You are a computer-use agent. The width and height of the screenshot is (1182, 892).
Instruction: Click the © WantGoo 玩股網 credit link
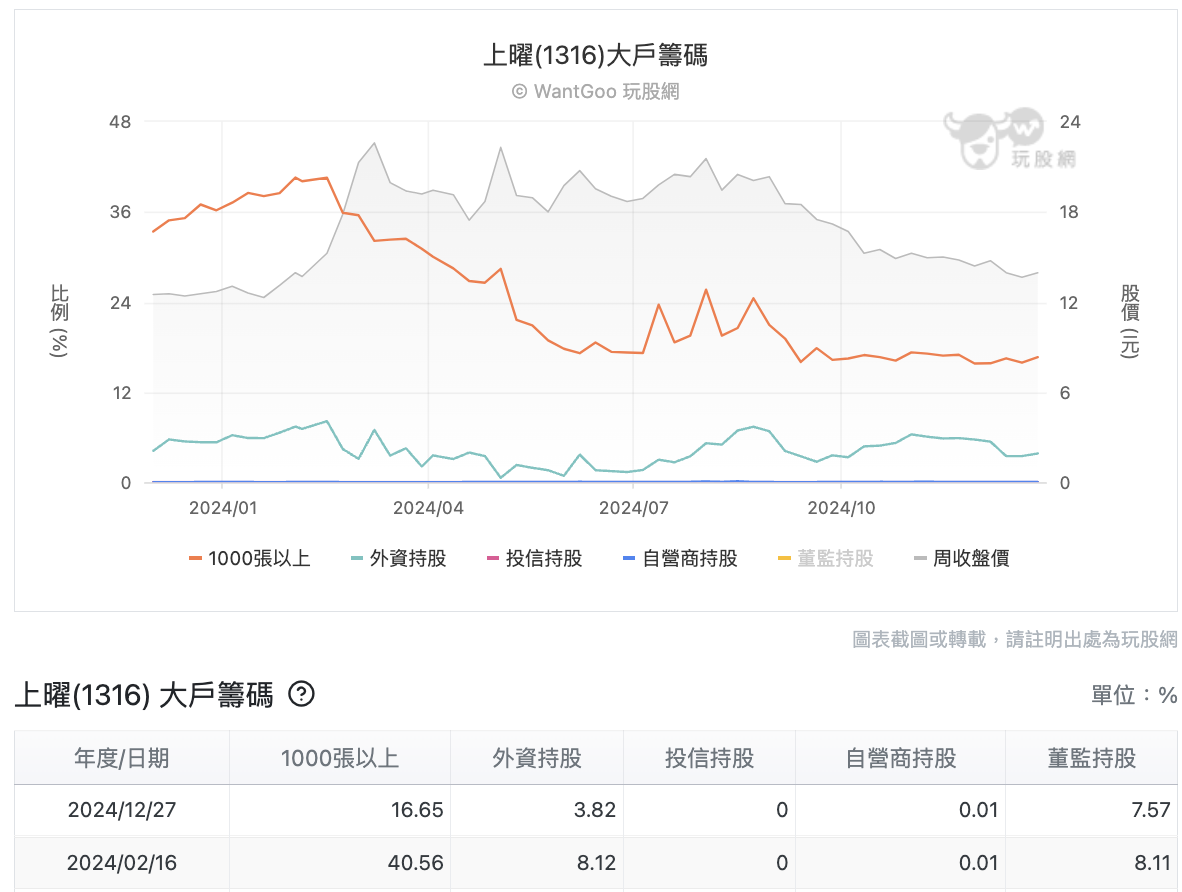[x=596, y=91]
